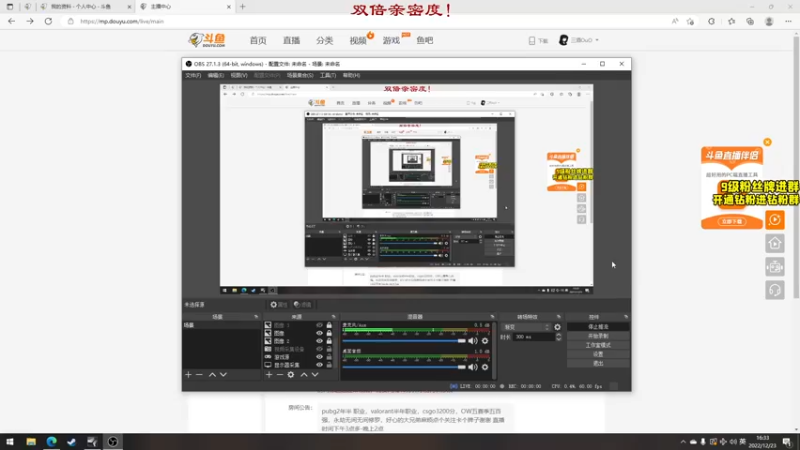The height and width of the screenshot is (450, 800).
Task: Add page to favorites with star icon
Action: [x=690, y=21]
